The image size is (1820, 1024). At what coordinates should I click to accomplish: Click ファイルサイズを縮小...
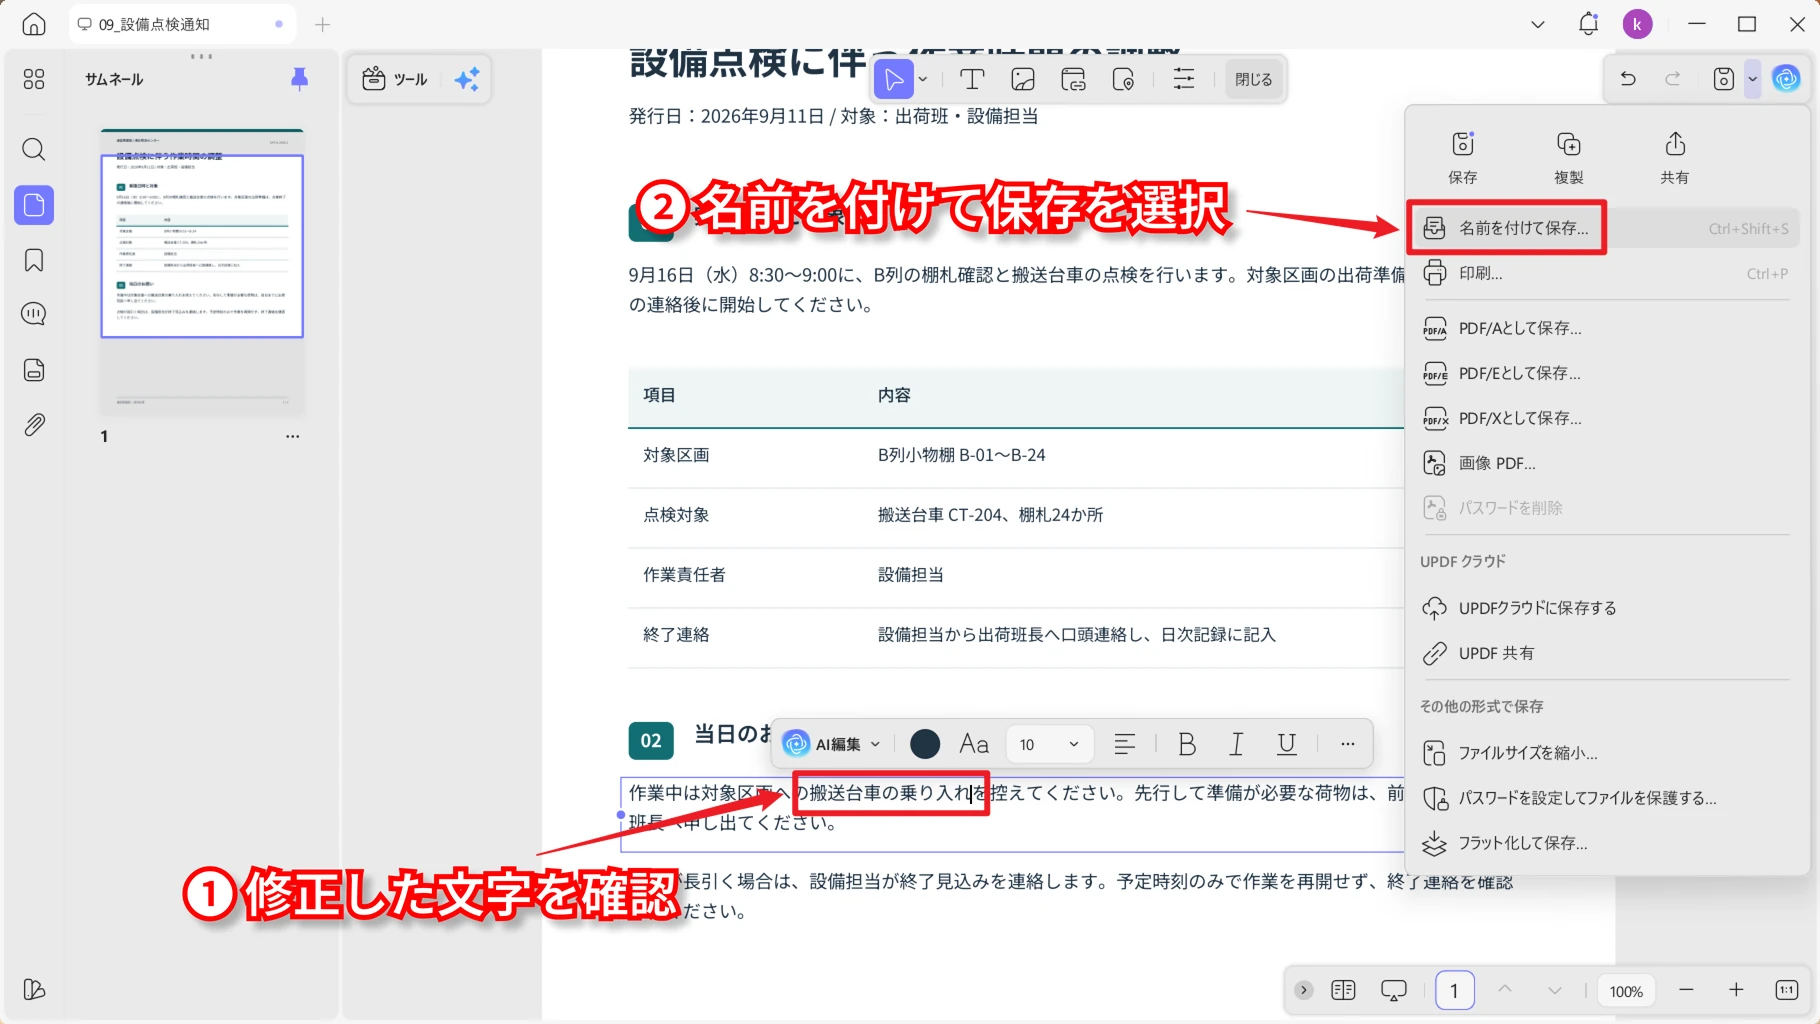click(x=1605, y=753)
